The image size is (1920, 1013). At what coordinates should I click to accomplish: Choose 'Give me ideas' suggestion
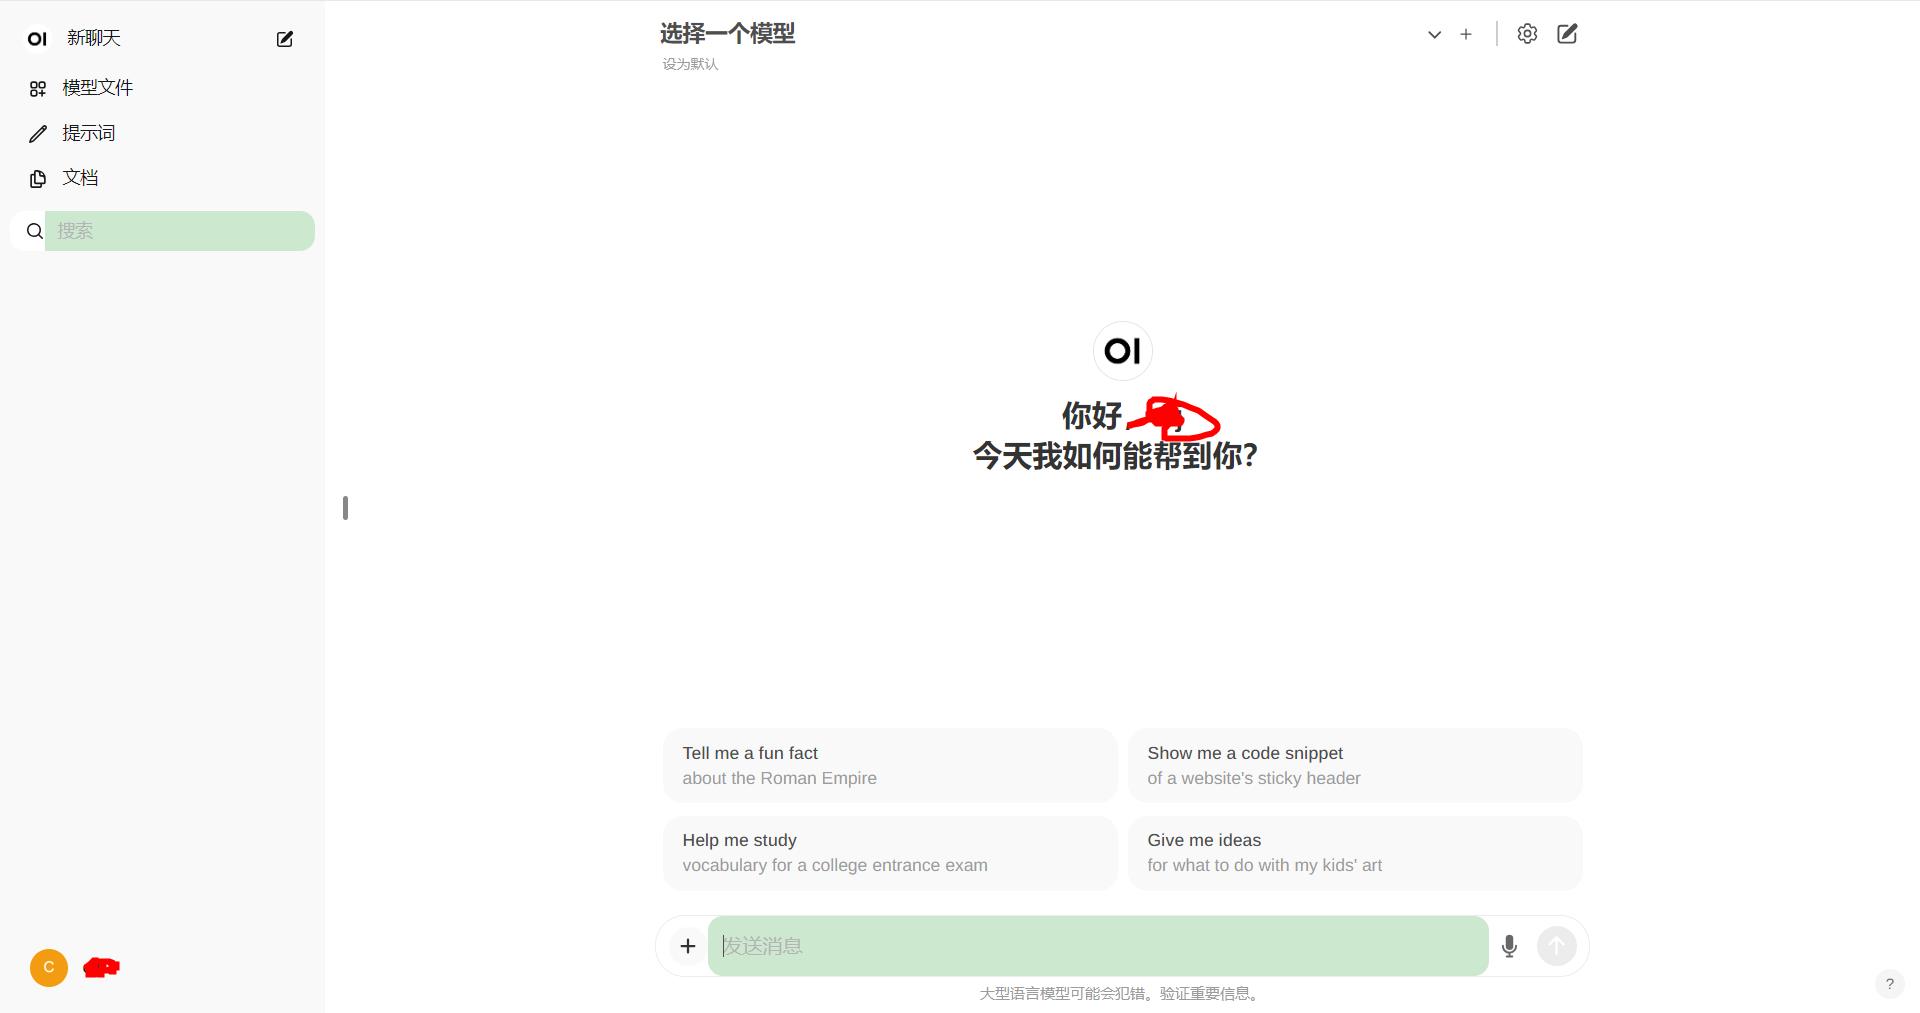tap(1355, 853)
